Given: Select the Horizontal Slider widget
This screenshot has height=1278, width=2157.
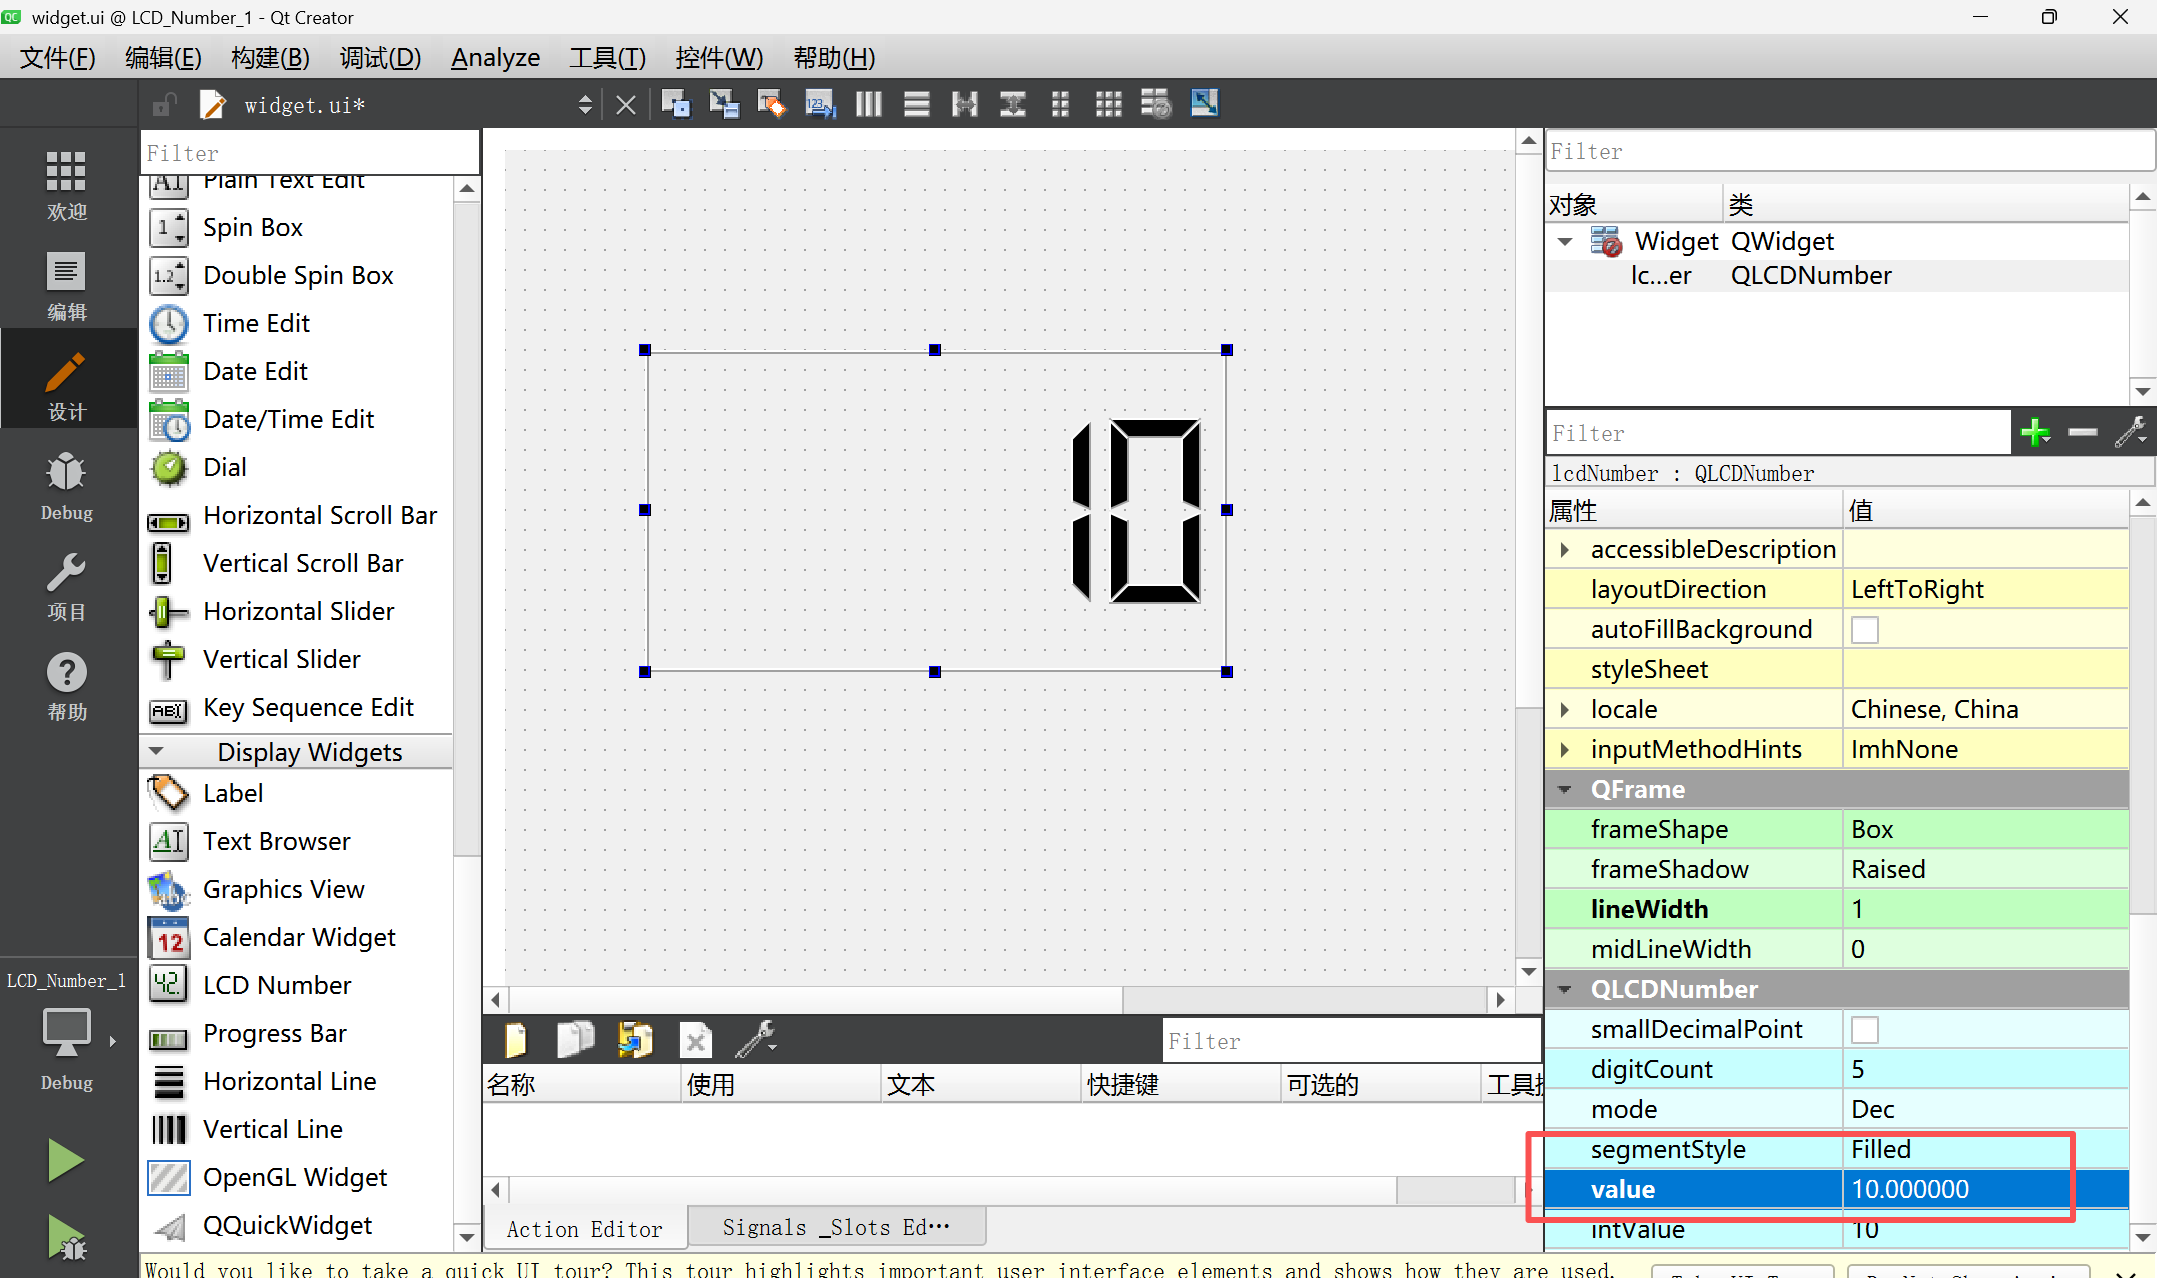Looking at the screenshot, I should click(298, 611).
